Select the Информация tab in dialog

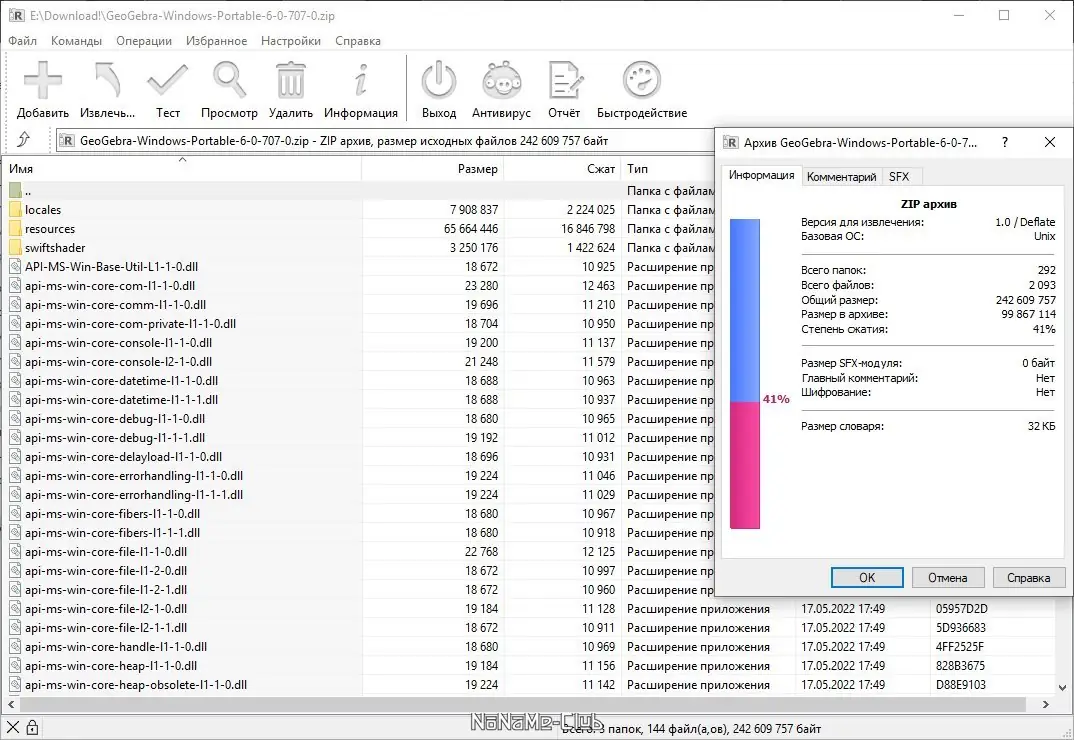pyautogui.click(x=761, y=175)
